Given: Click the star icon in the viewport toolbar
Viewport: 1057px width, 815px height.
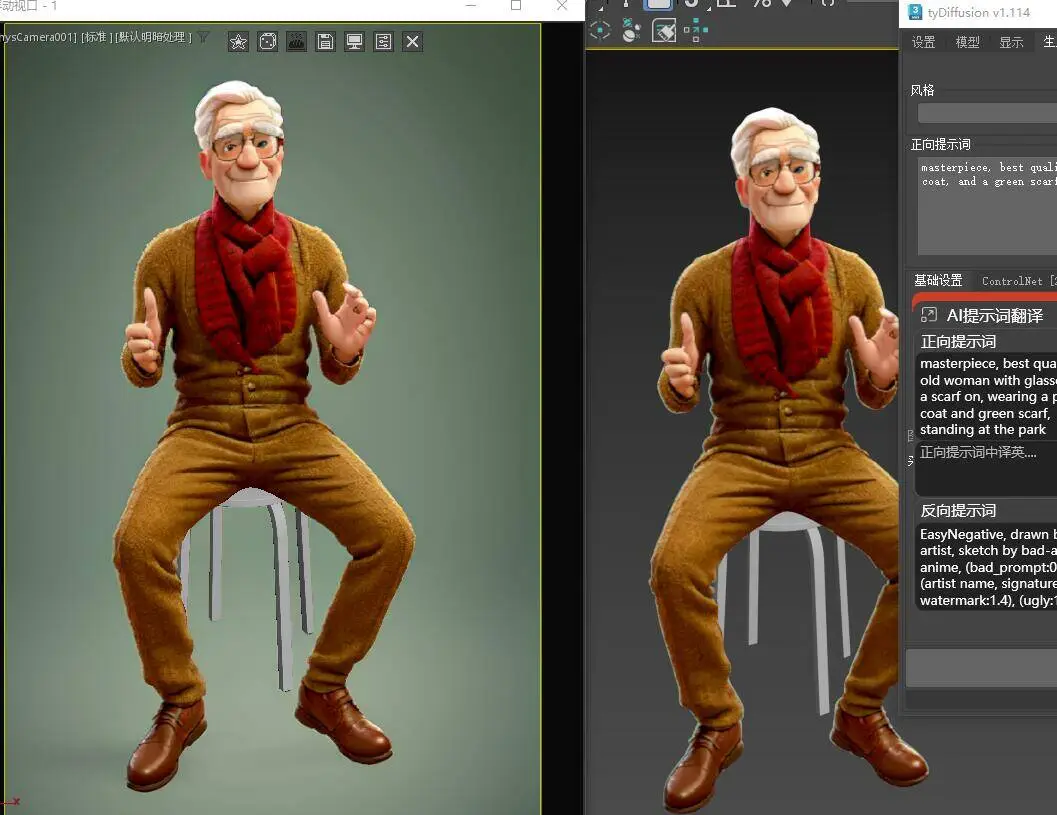Looking at the screenshot, I should [x=238, y=42].
